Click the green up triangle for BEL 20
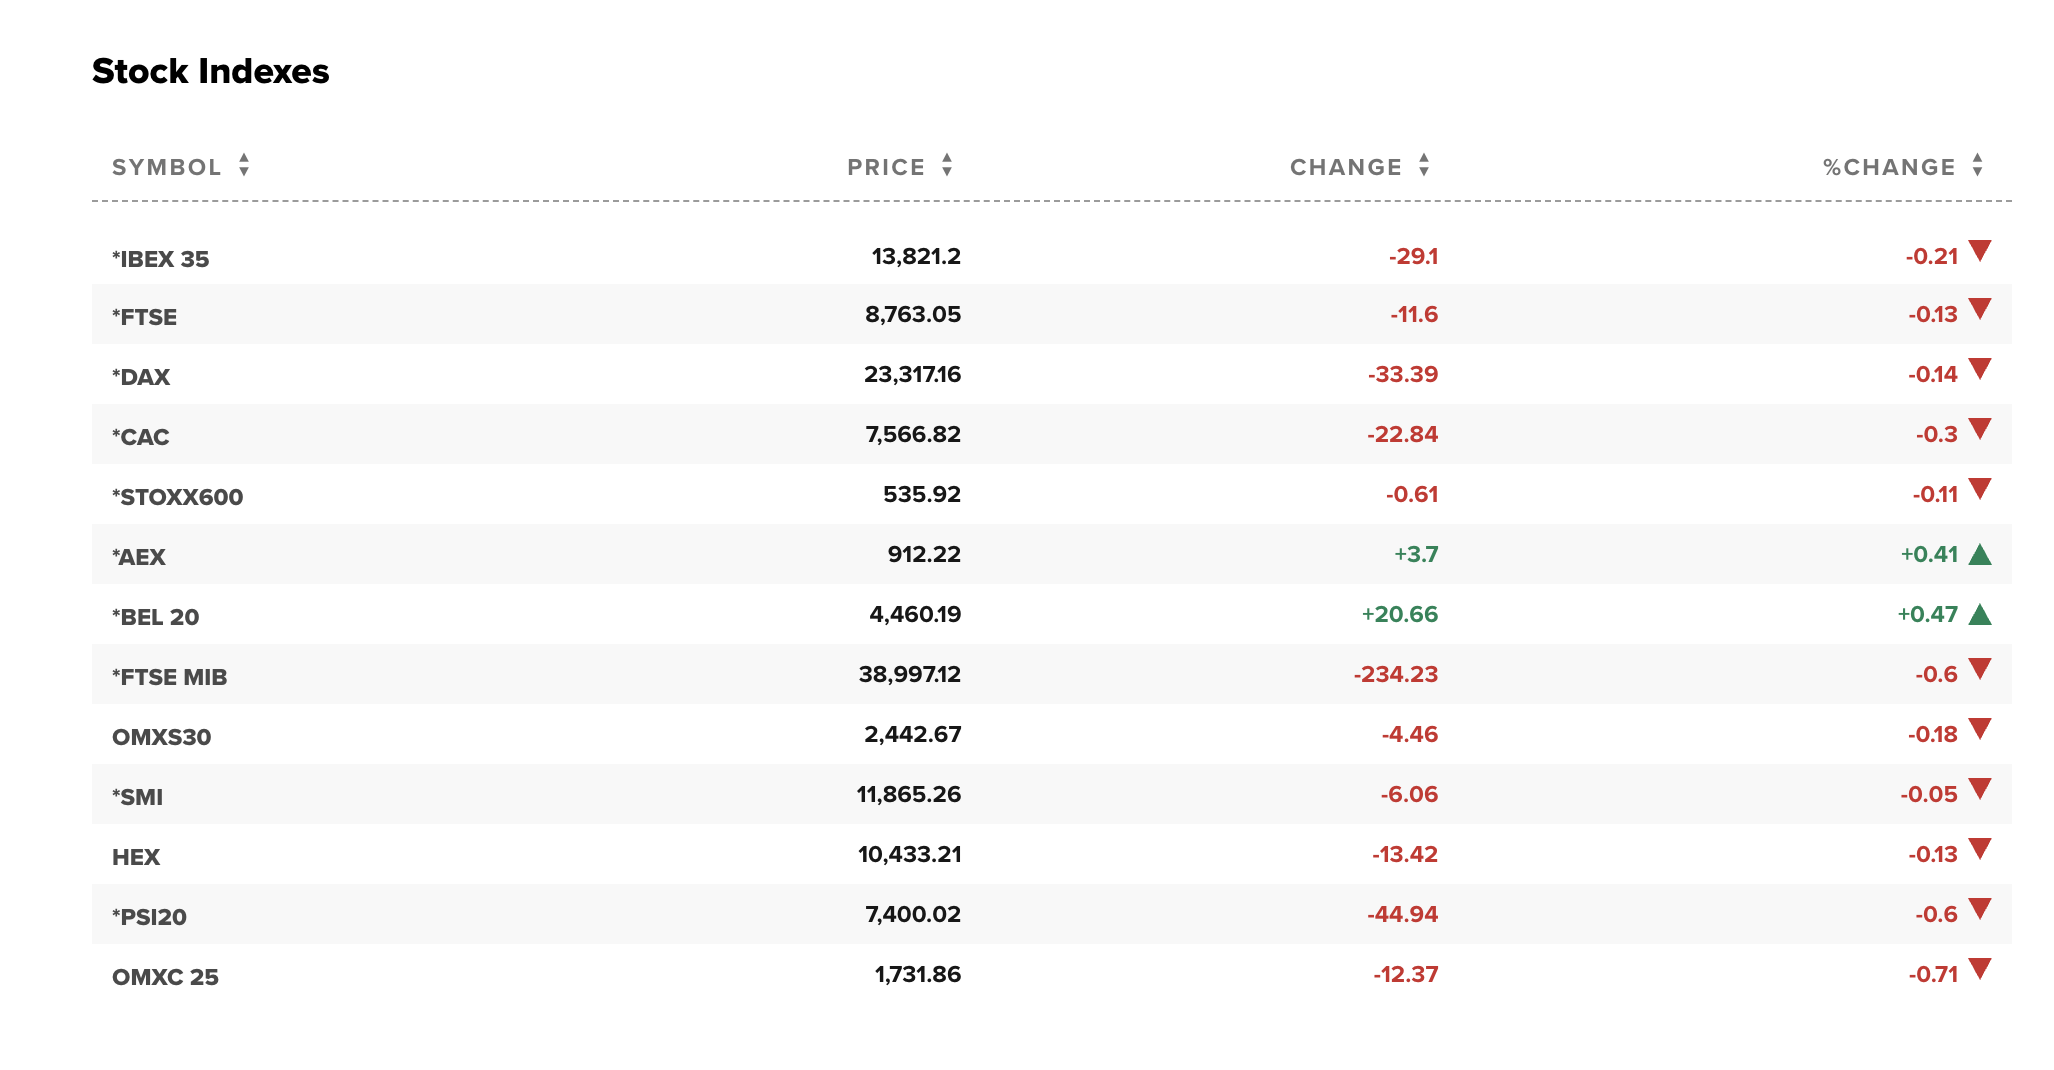 1980,614
